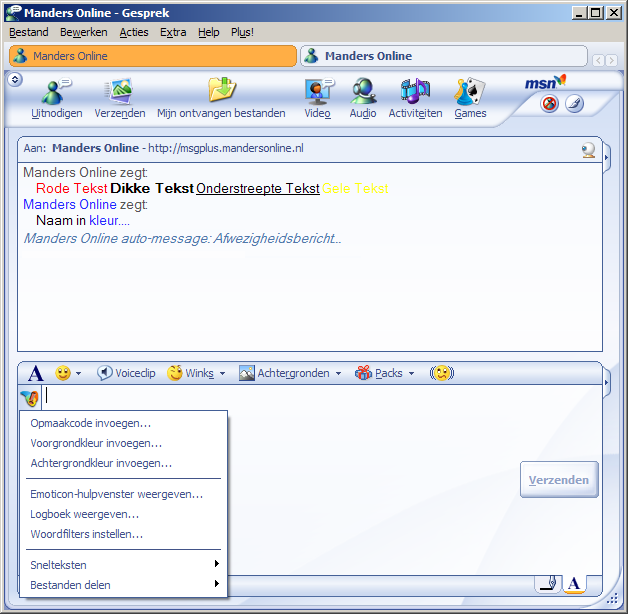Screen dimensions: 628x614
Task: Choose Woordfilters instellen...
Action: pyautogui.click(x=124, y=534)
